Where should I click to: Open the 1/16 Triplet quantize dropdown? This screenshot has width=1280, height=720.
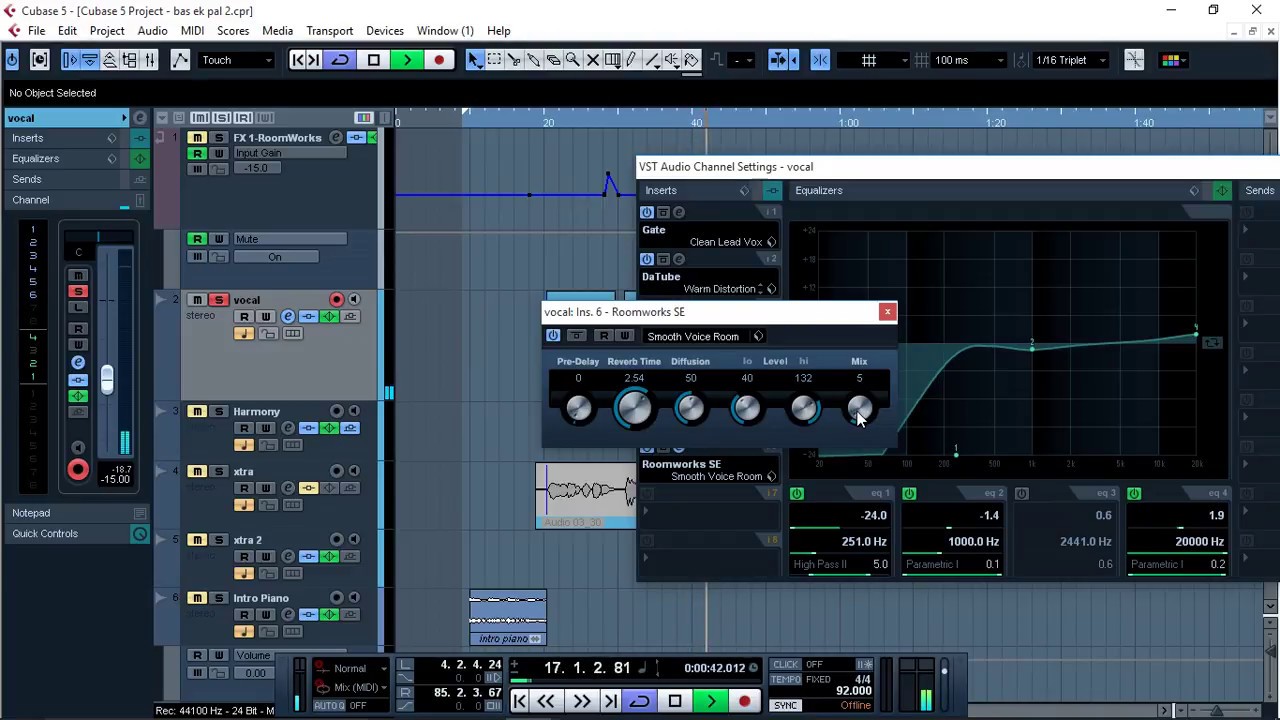pyautogui.click(x=1071, y=60)
